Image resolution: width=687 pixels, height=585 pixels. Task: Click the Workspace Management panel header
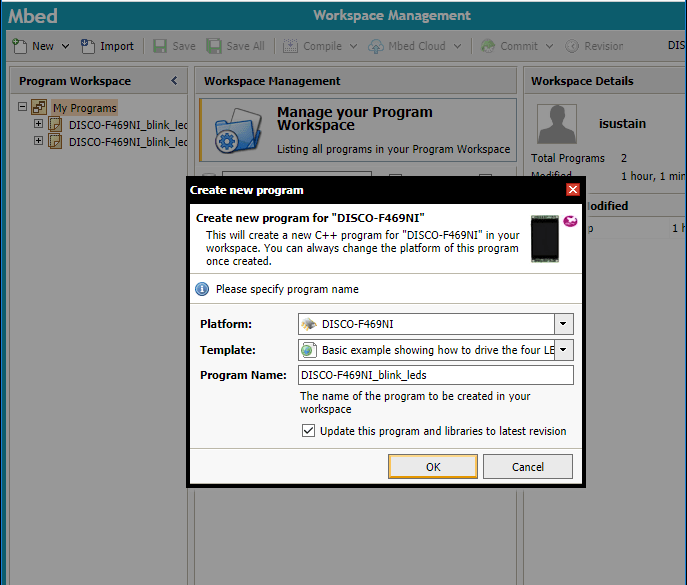[x=356, y=81]
